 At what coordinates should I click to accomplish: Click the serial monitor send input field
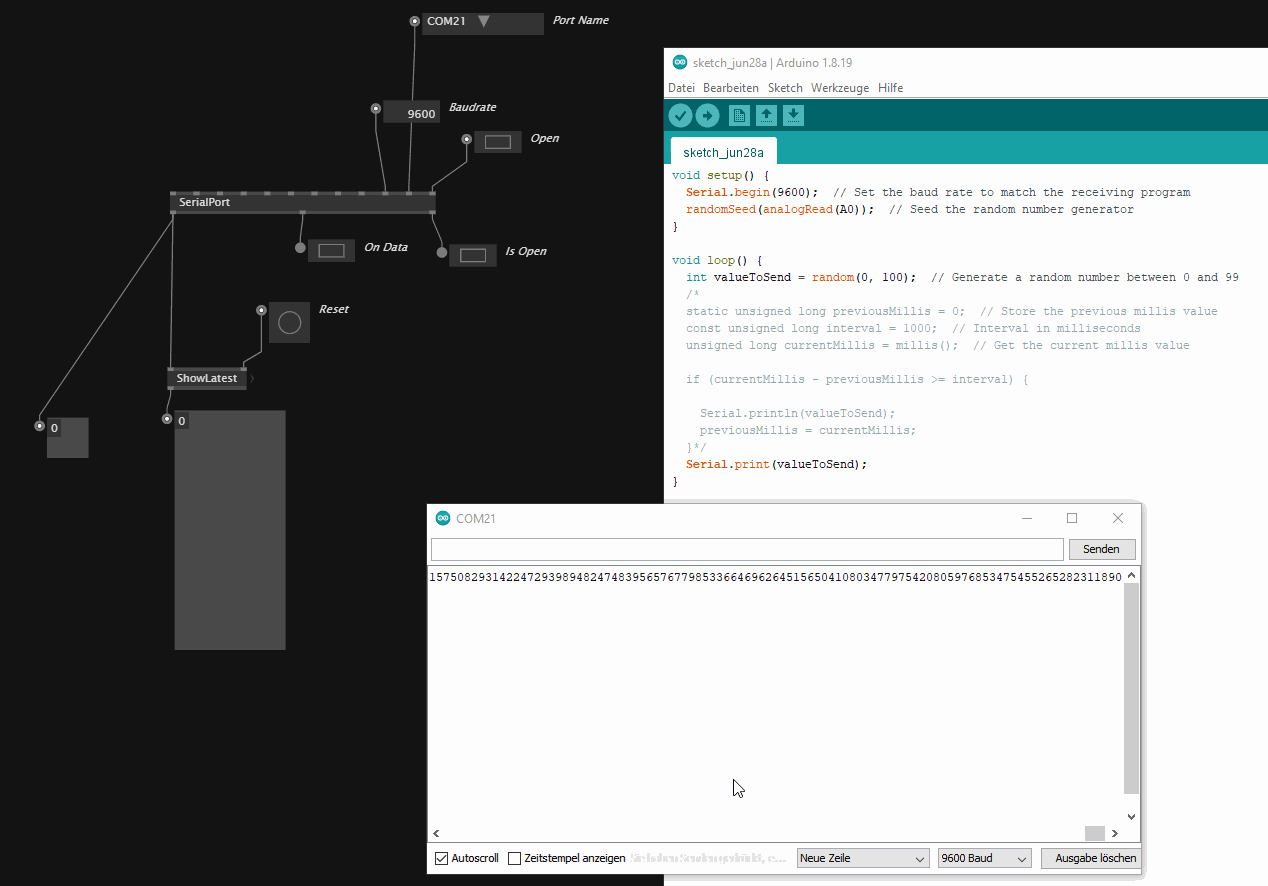tap(747, 549)
